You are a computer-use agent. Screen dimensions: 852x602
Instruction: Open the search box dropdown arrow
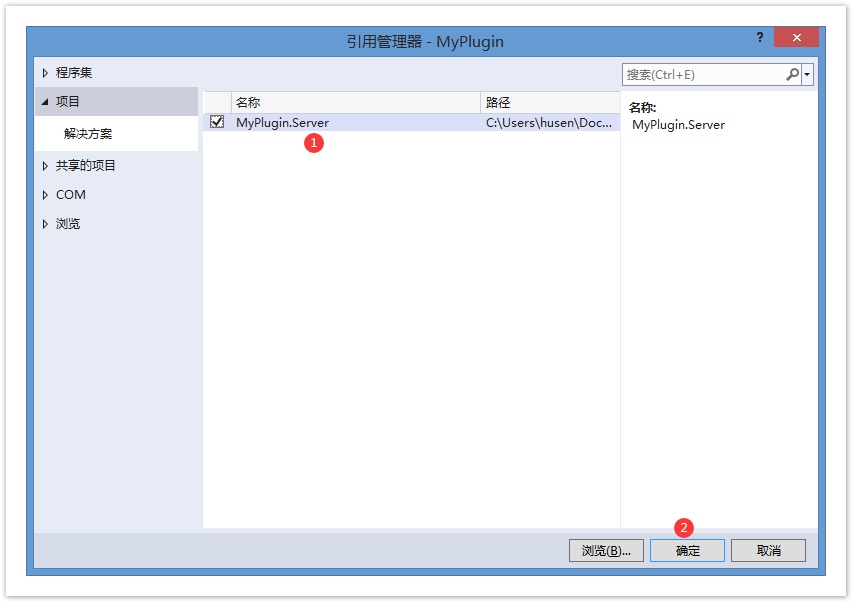[807, 75]
